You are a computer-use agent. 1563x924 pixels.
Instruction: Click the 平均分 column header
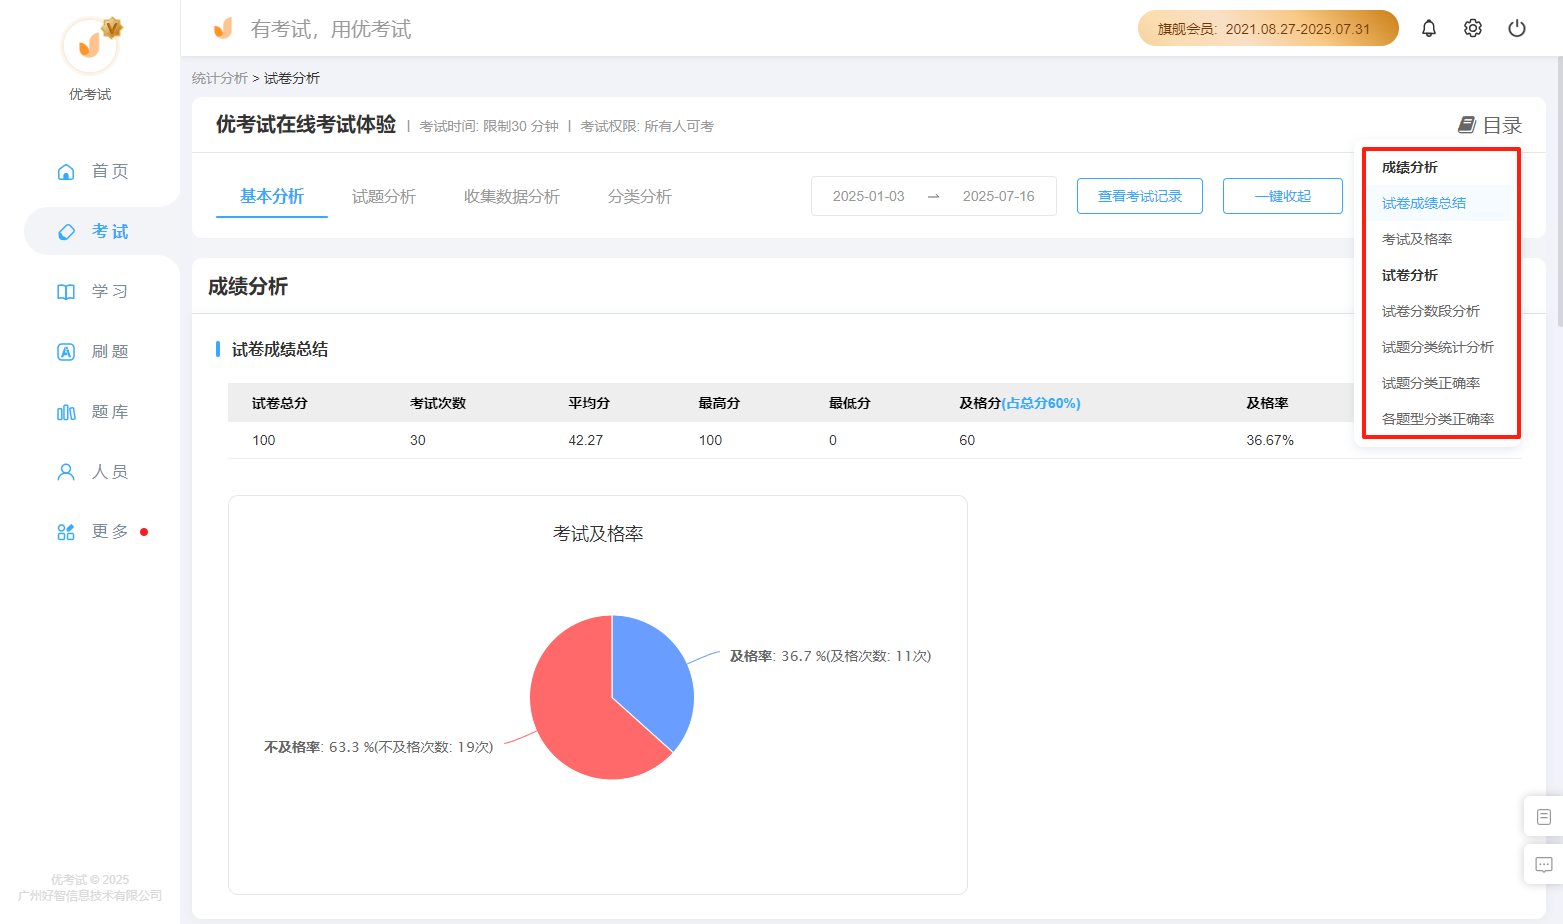(589, 403)
